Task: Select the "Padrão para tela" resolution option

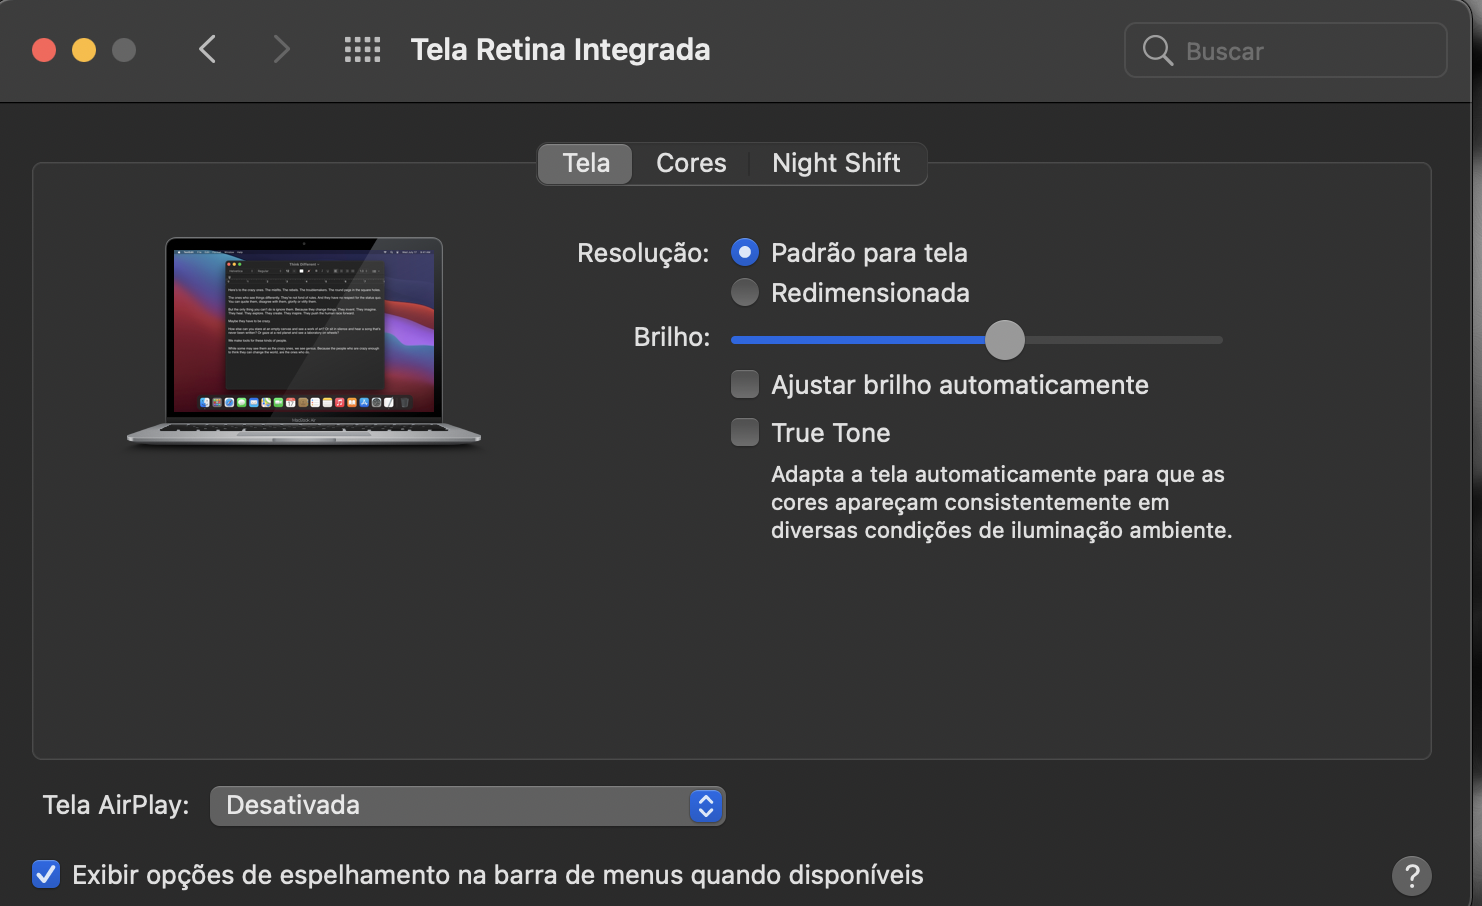Action: (745, 253)
